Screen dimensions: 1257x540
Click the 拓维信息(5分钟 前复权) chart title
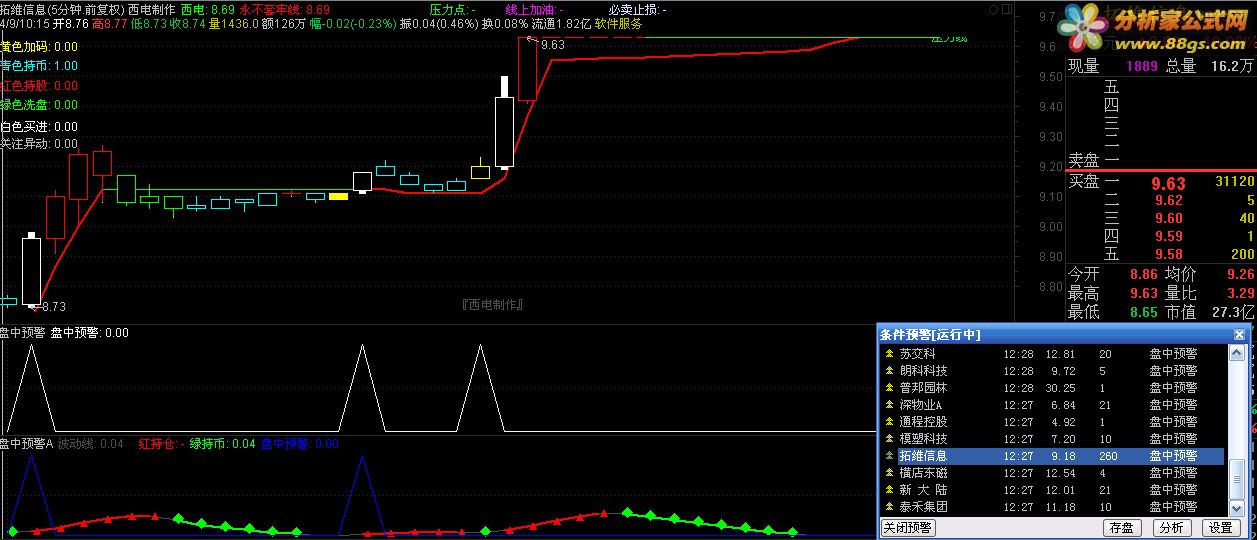click(61, 8)
